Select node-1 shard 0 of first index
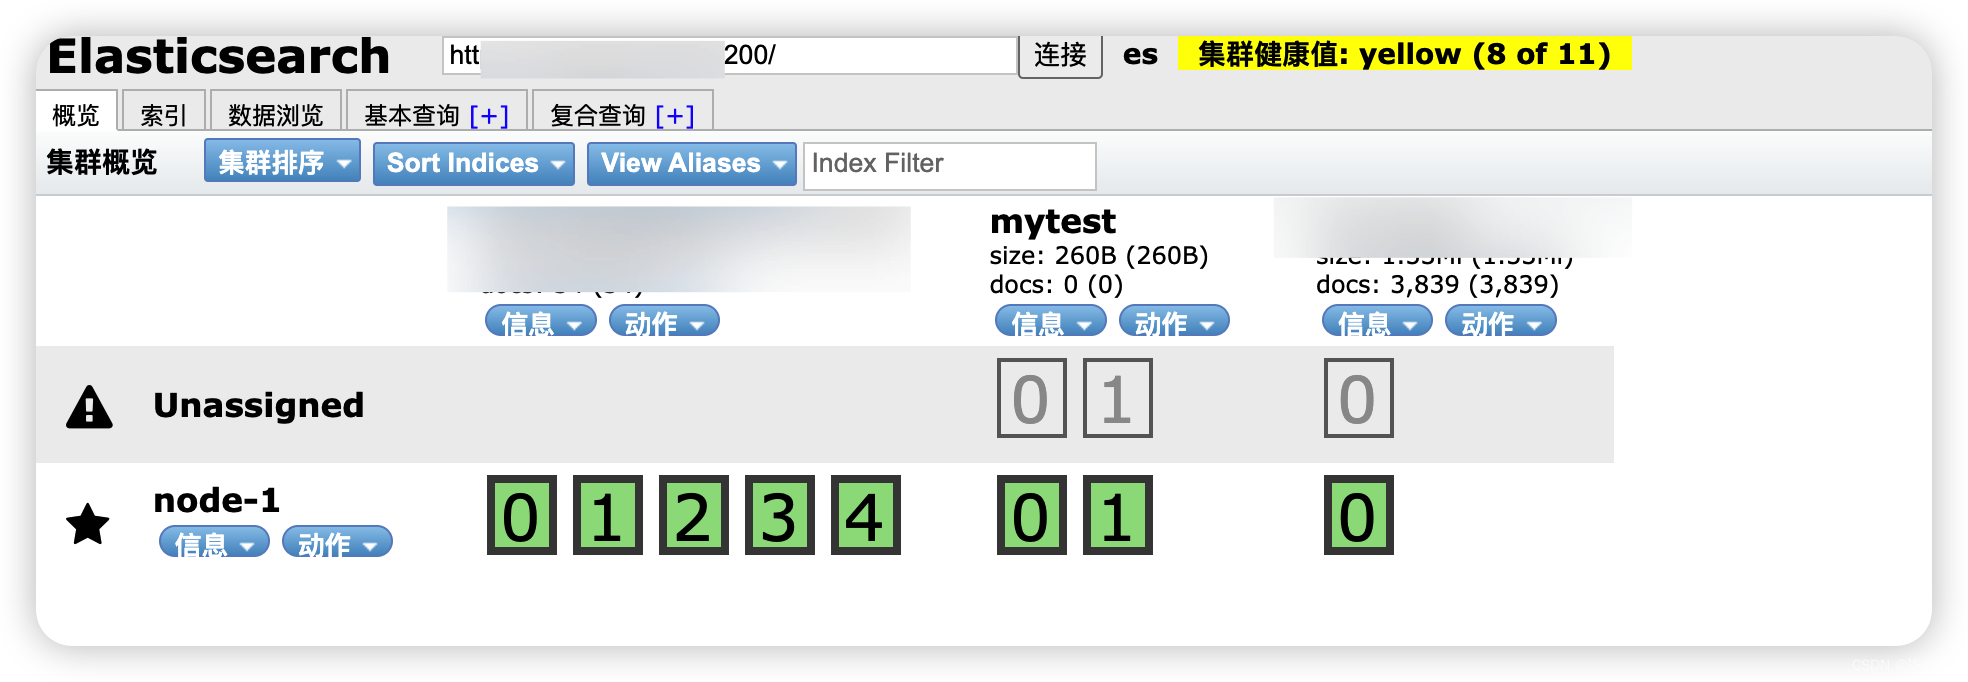The height and width of the screenshot is (682, 1968). pos(522,515)
